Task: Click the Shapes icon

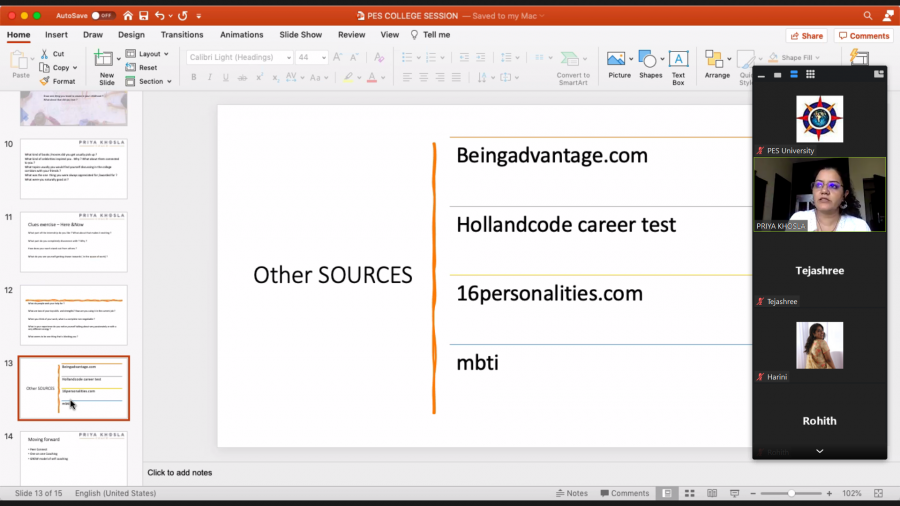Action: pos(650,66)
